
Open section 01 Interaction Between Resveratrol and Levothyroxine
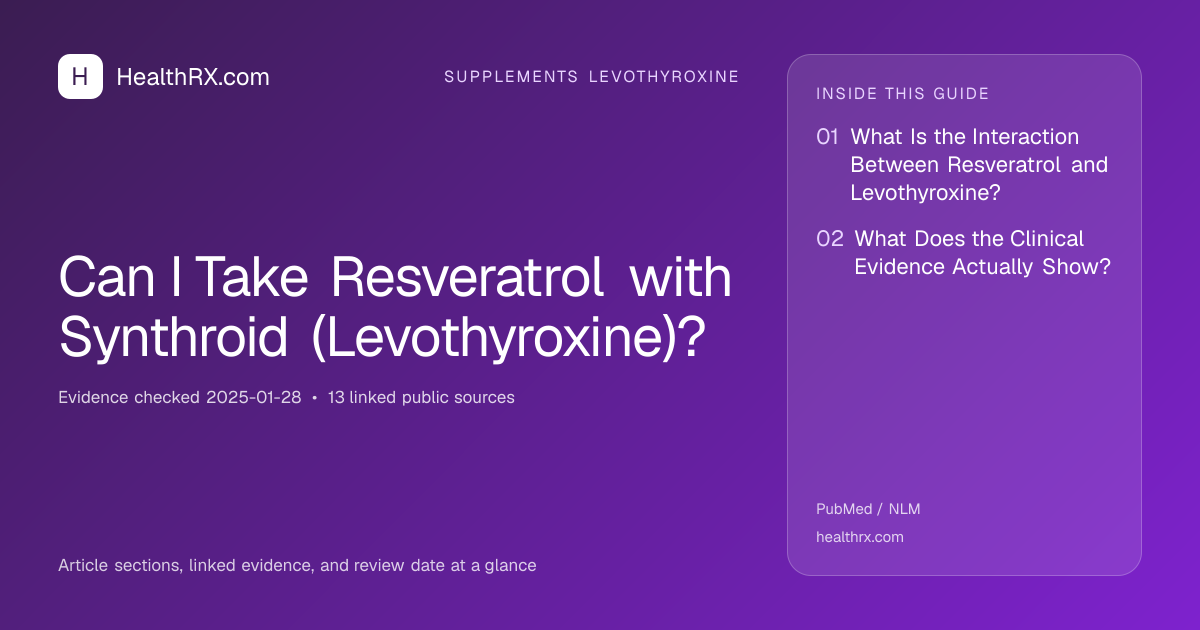click(962, 165)
